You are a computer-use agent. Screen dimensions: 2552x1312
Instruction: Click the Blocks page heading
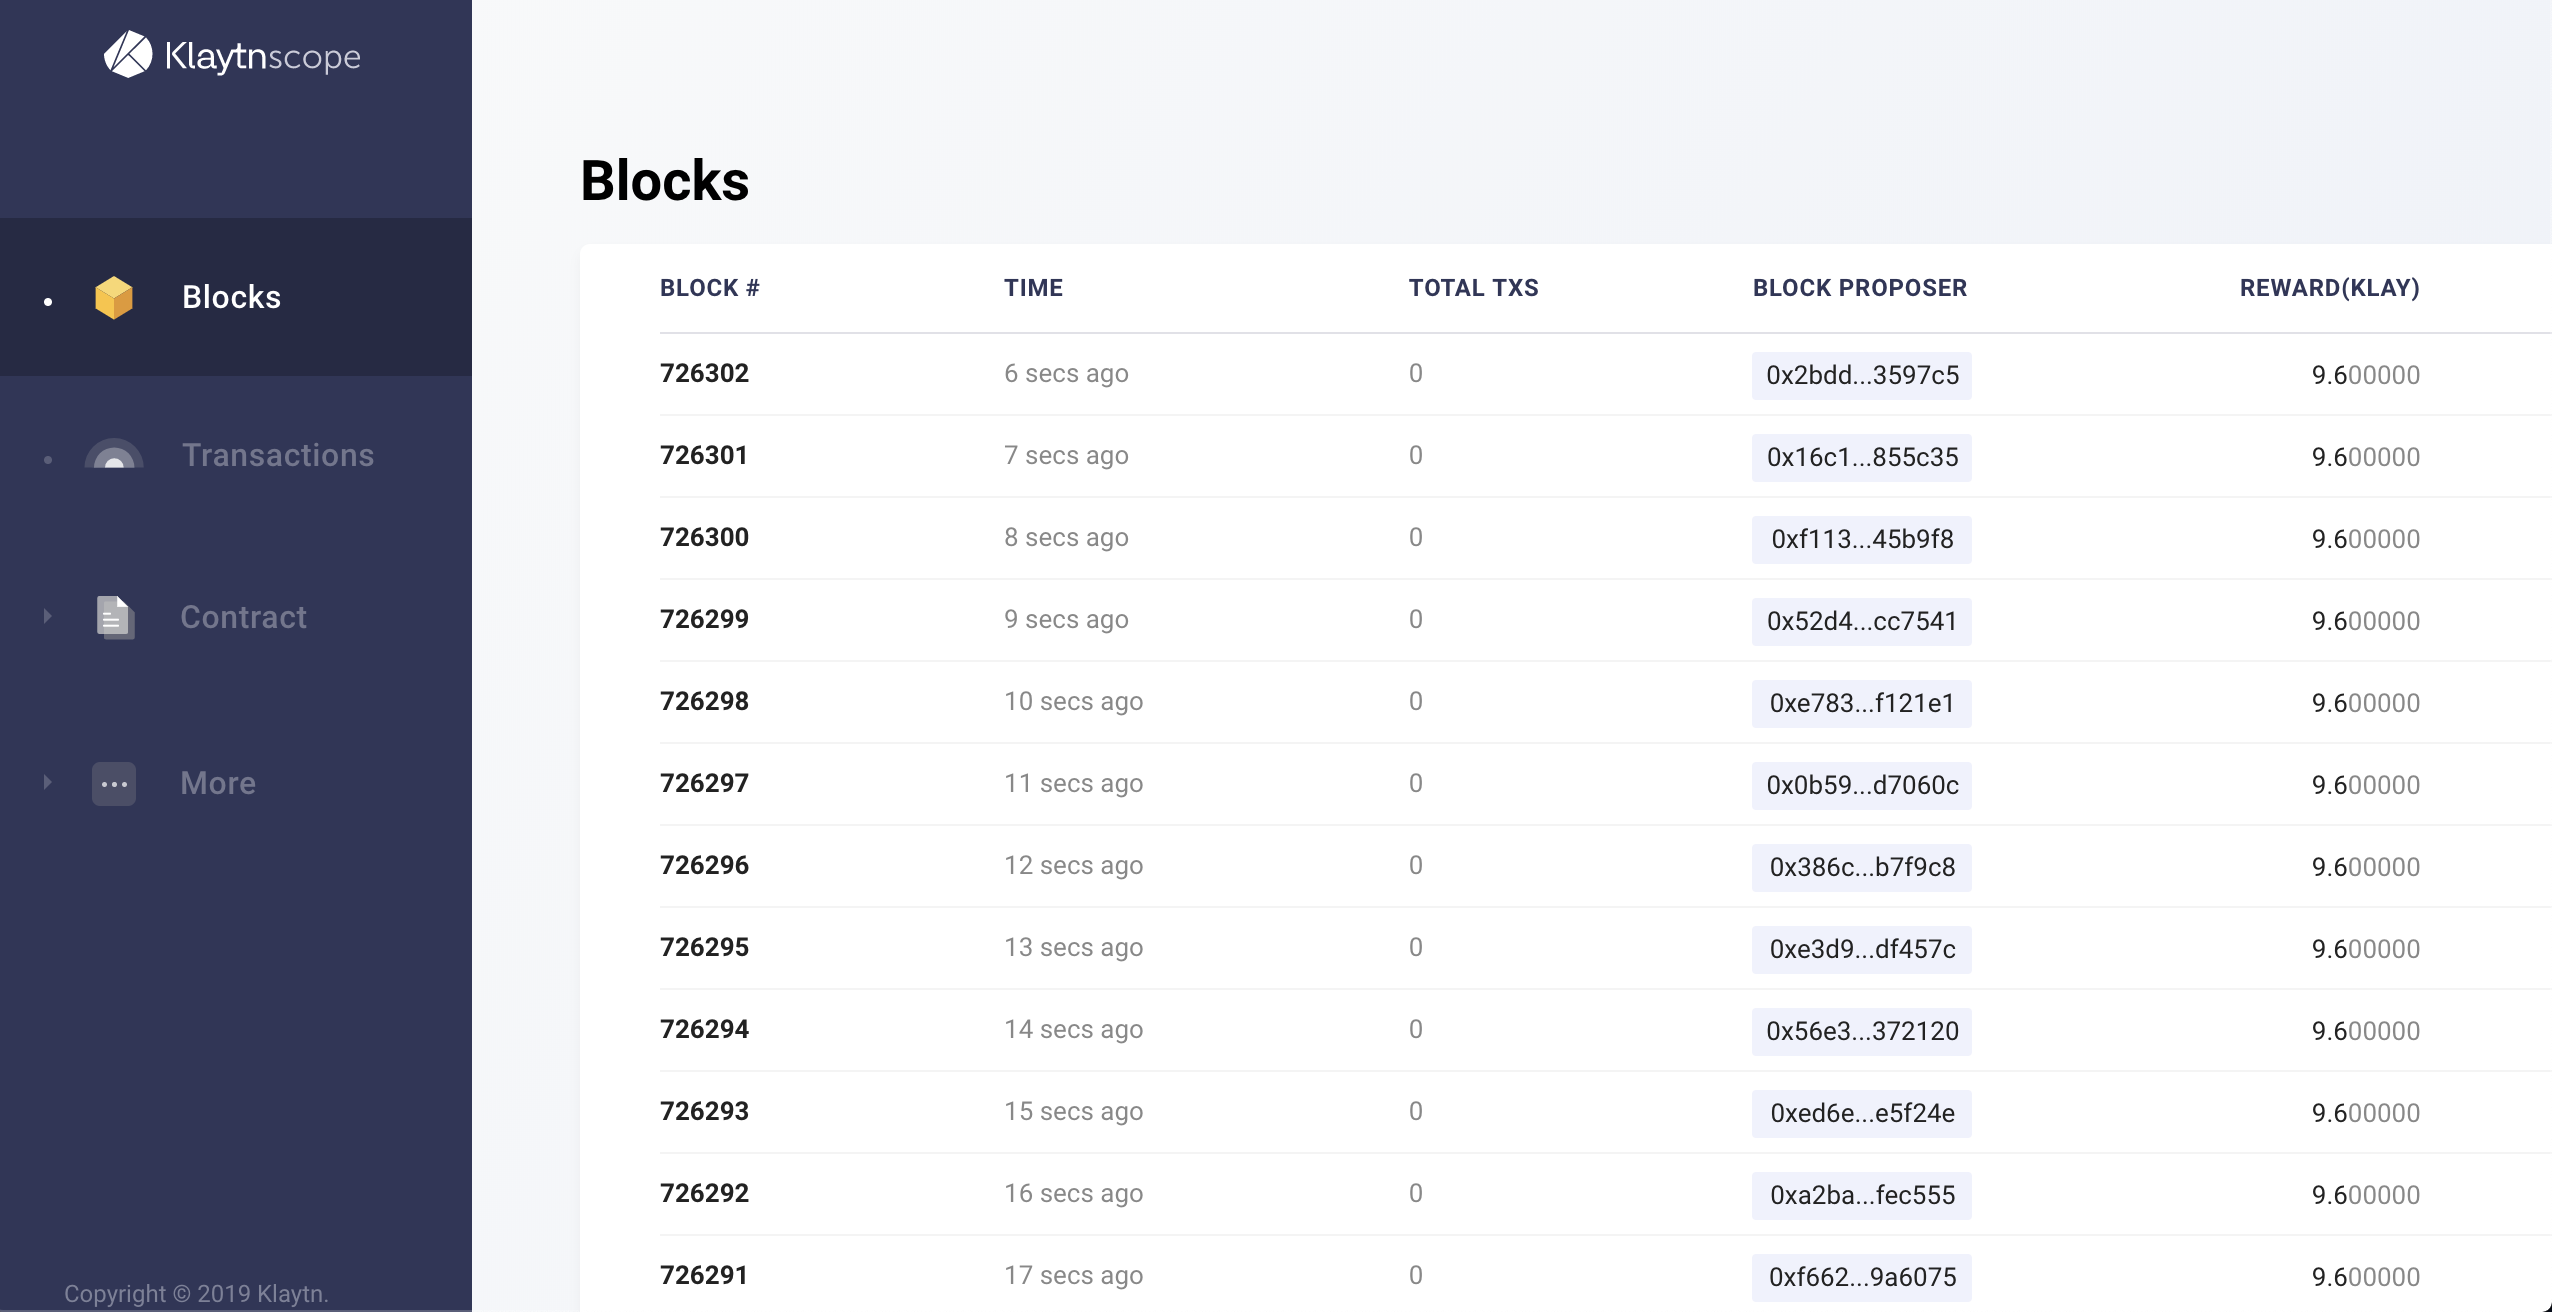(x=665, y=181)
